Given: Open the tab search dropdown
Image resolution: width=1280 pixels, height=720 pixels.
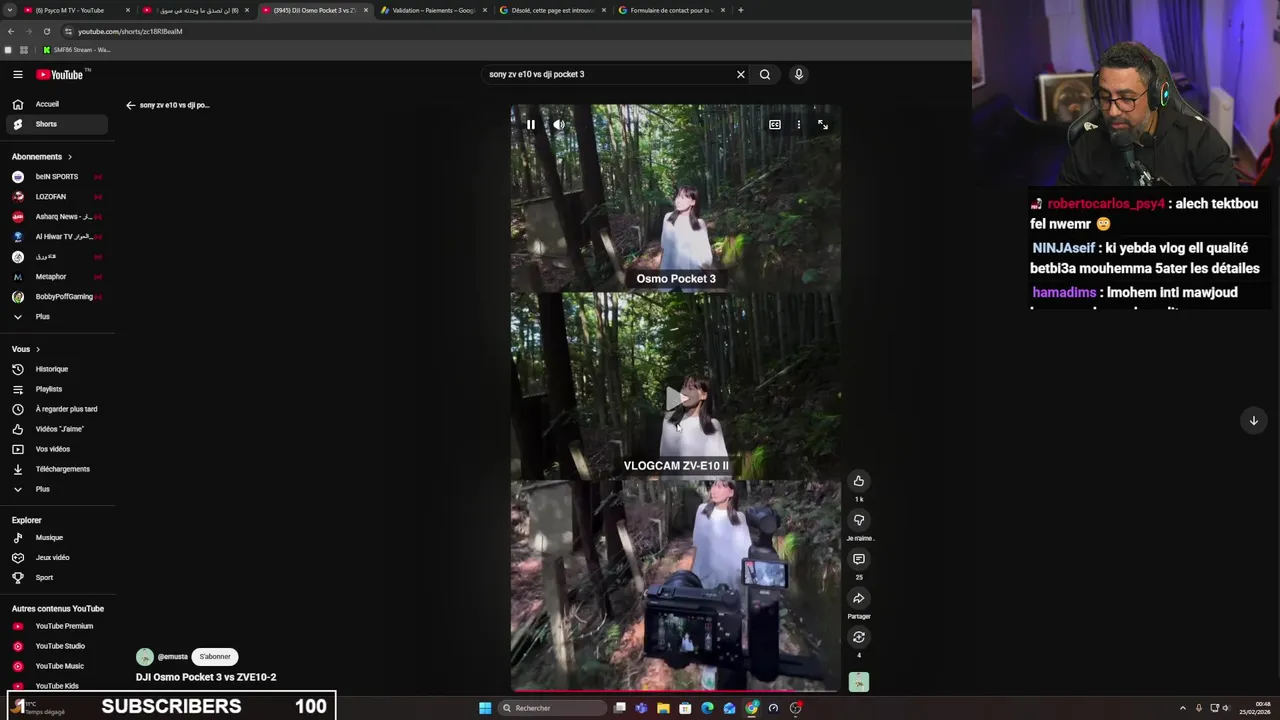Looking at the screenshot, I should (9, 10).
